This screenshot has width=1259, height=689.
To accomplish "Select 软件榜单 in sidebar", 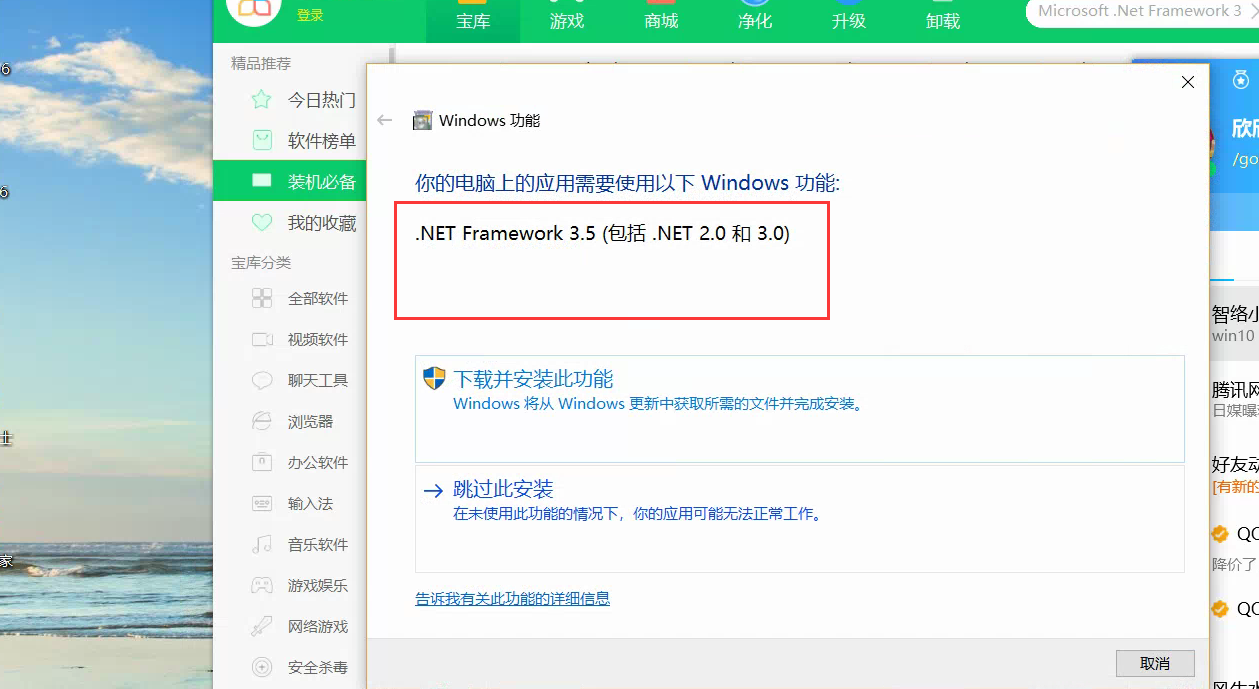I will (x=322, y=141).
